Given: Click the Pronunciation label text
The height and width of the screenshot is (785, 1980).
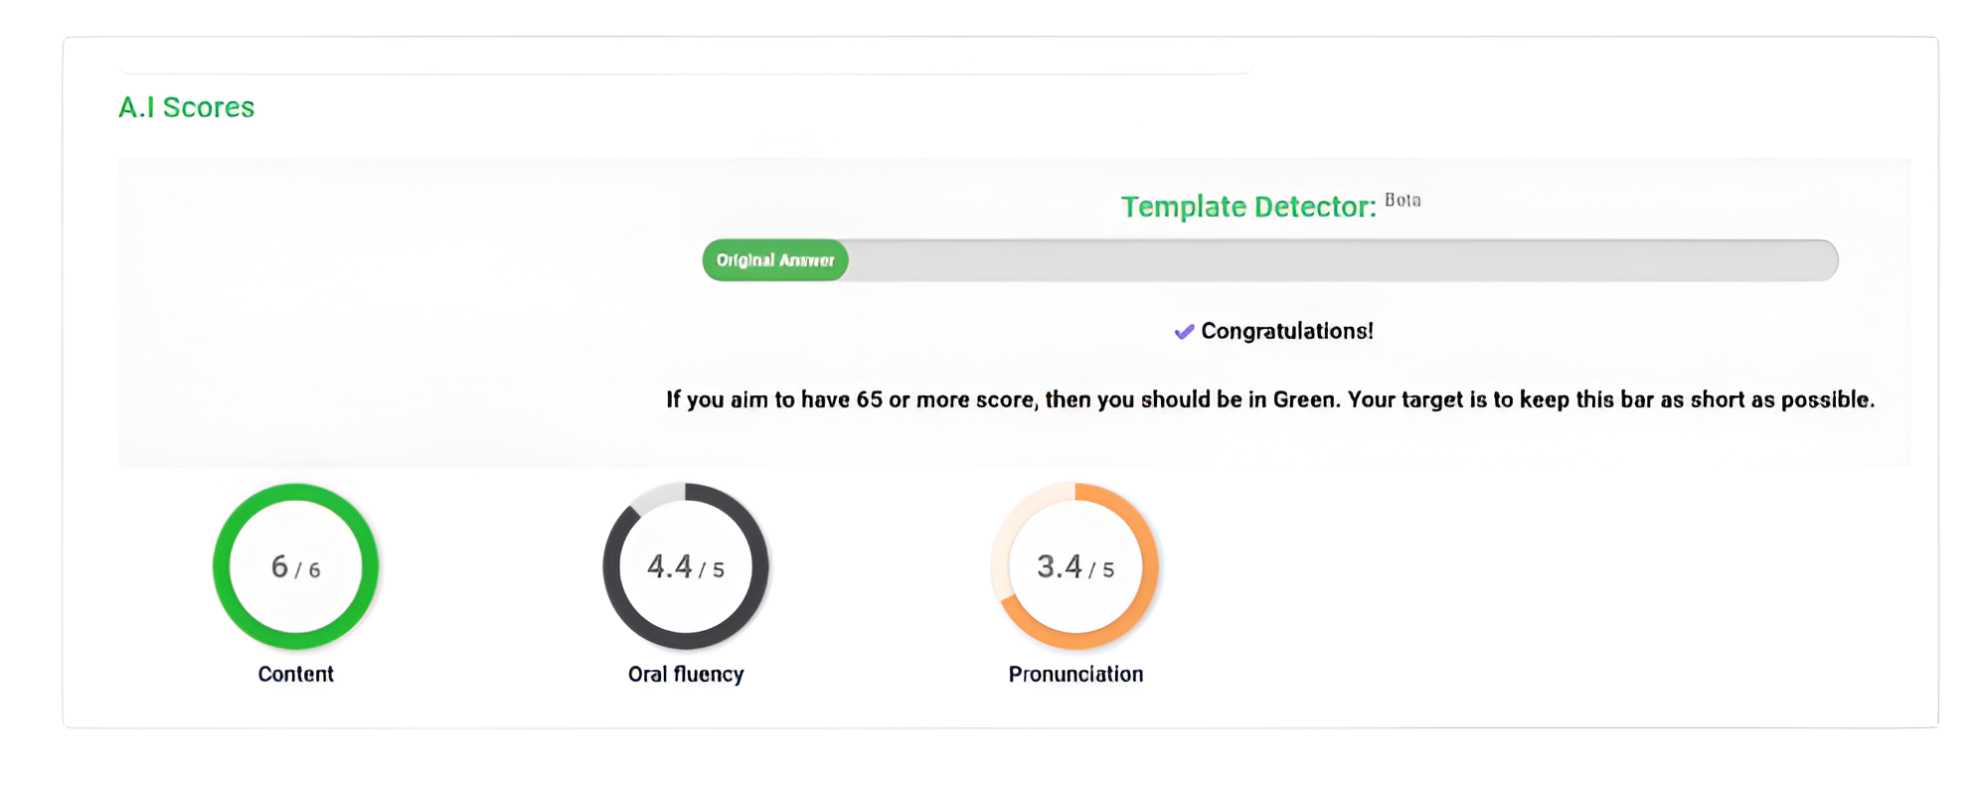Looking at the screenshot, I should coord(1075,674).
